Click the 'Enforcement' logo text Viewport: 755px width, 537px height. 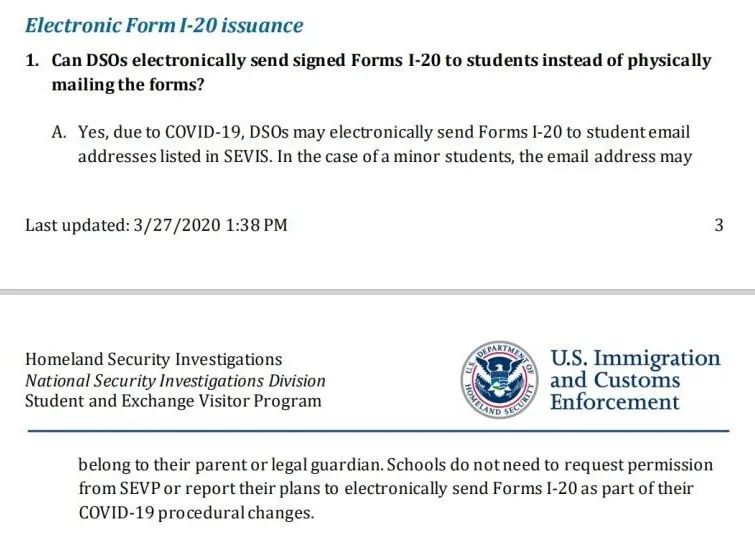pos(615,402)
